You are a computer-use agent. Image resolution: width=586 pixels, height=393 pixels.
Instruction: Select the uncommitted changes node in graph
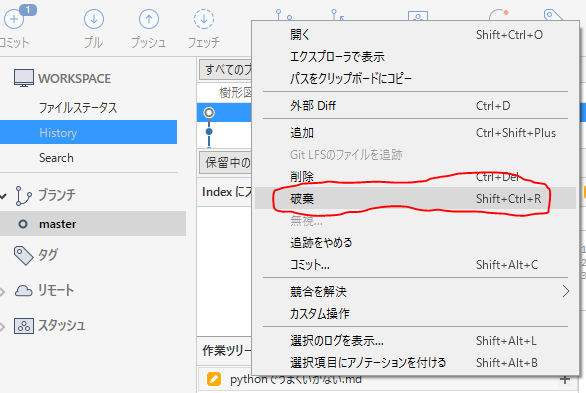click(209, 112)
